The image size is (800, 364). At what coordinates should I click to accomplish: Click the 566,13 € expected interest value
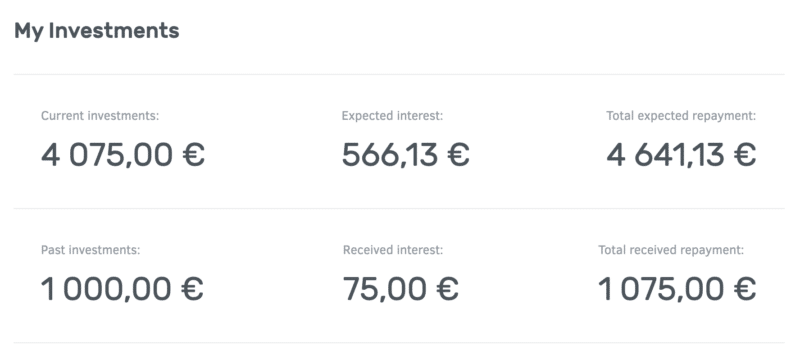[x=406, y=154]
